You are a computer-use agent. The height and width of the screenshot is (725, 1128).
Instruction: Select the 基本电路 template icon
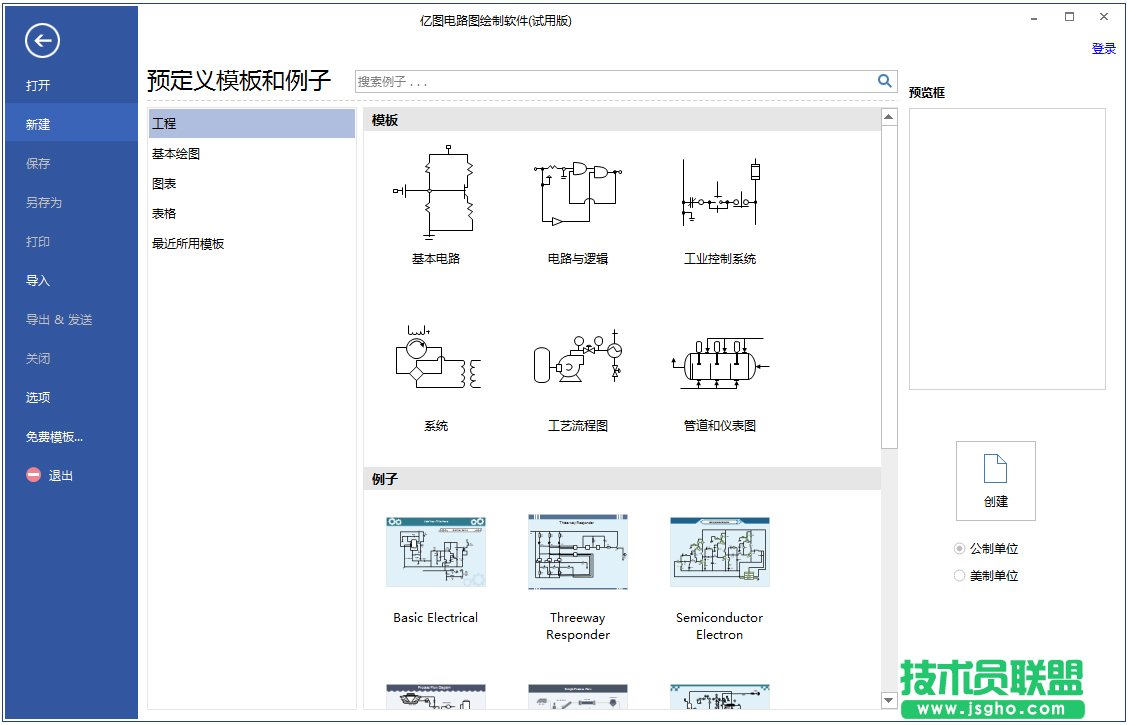click(434, 195)
